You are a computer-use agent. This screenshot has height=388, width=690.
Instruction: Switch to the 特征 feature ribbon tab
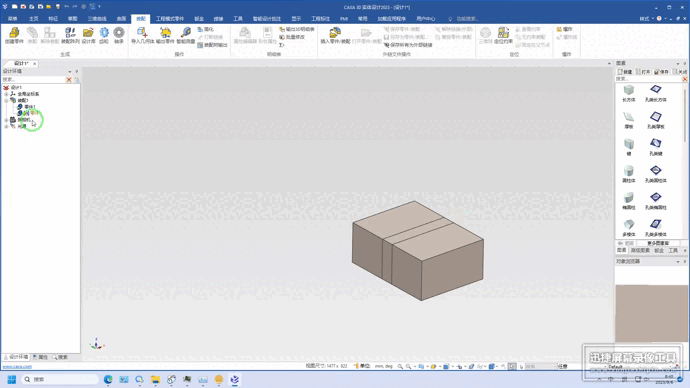53,18
